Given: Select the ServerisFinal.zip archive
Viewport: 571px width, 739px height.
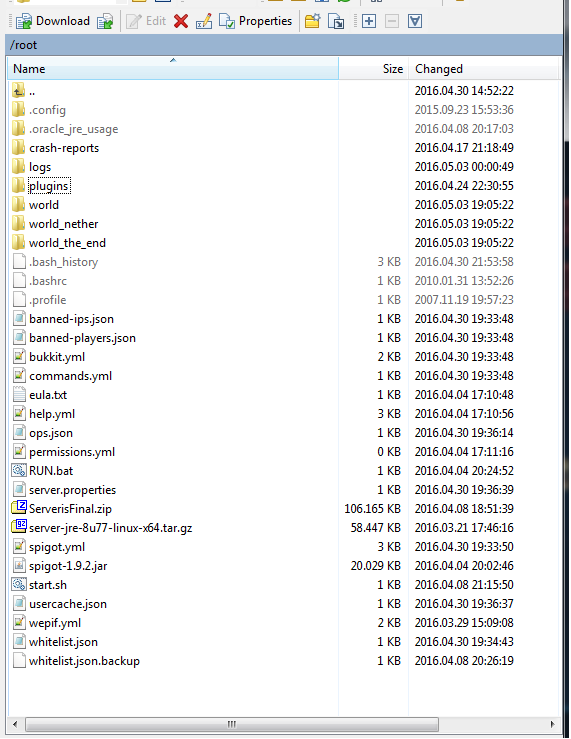Looking at the screenshot, I should click(70, 509).
